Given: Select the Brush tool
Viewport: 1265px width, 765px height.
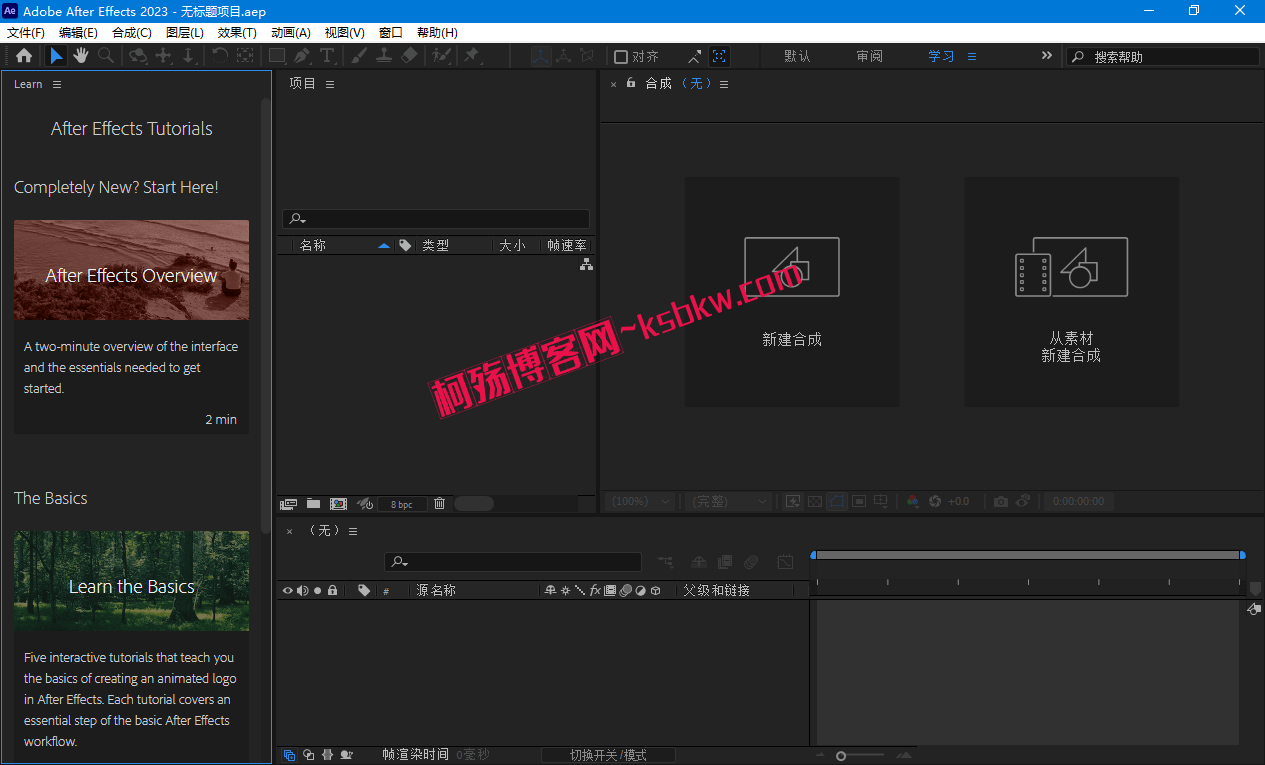Looking at the screenshot, I should [359, 56].
